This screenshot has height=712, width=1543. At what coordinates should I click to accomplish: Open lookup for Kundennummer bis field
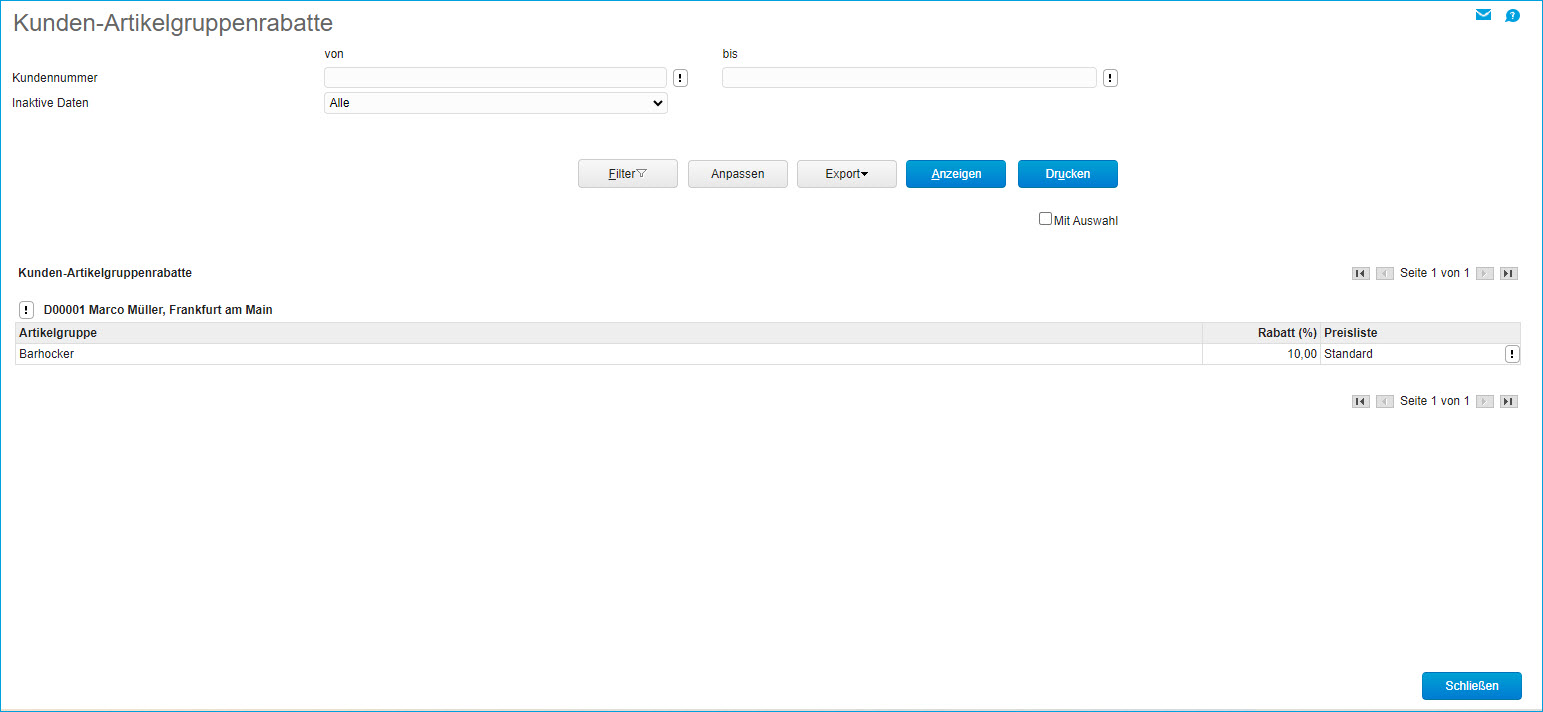[x=1110, y=78]
